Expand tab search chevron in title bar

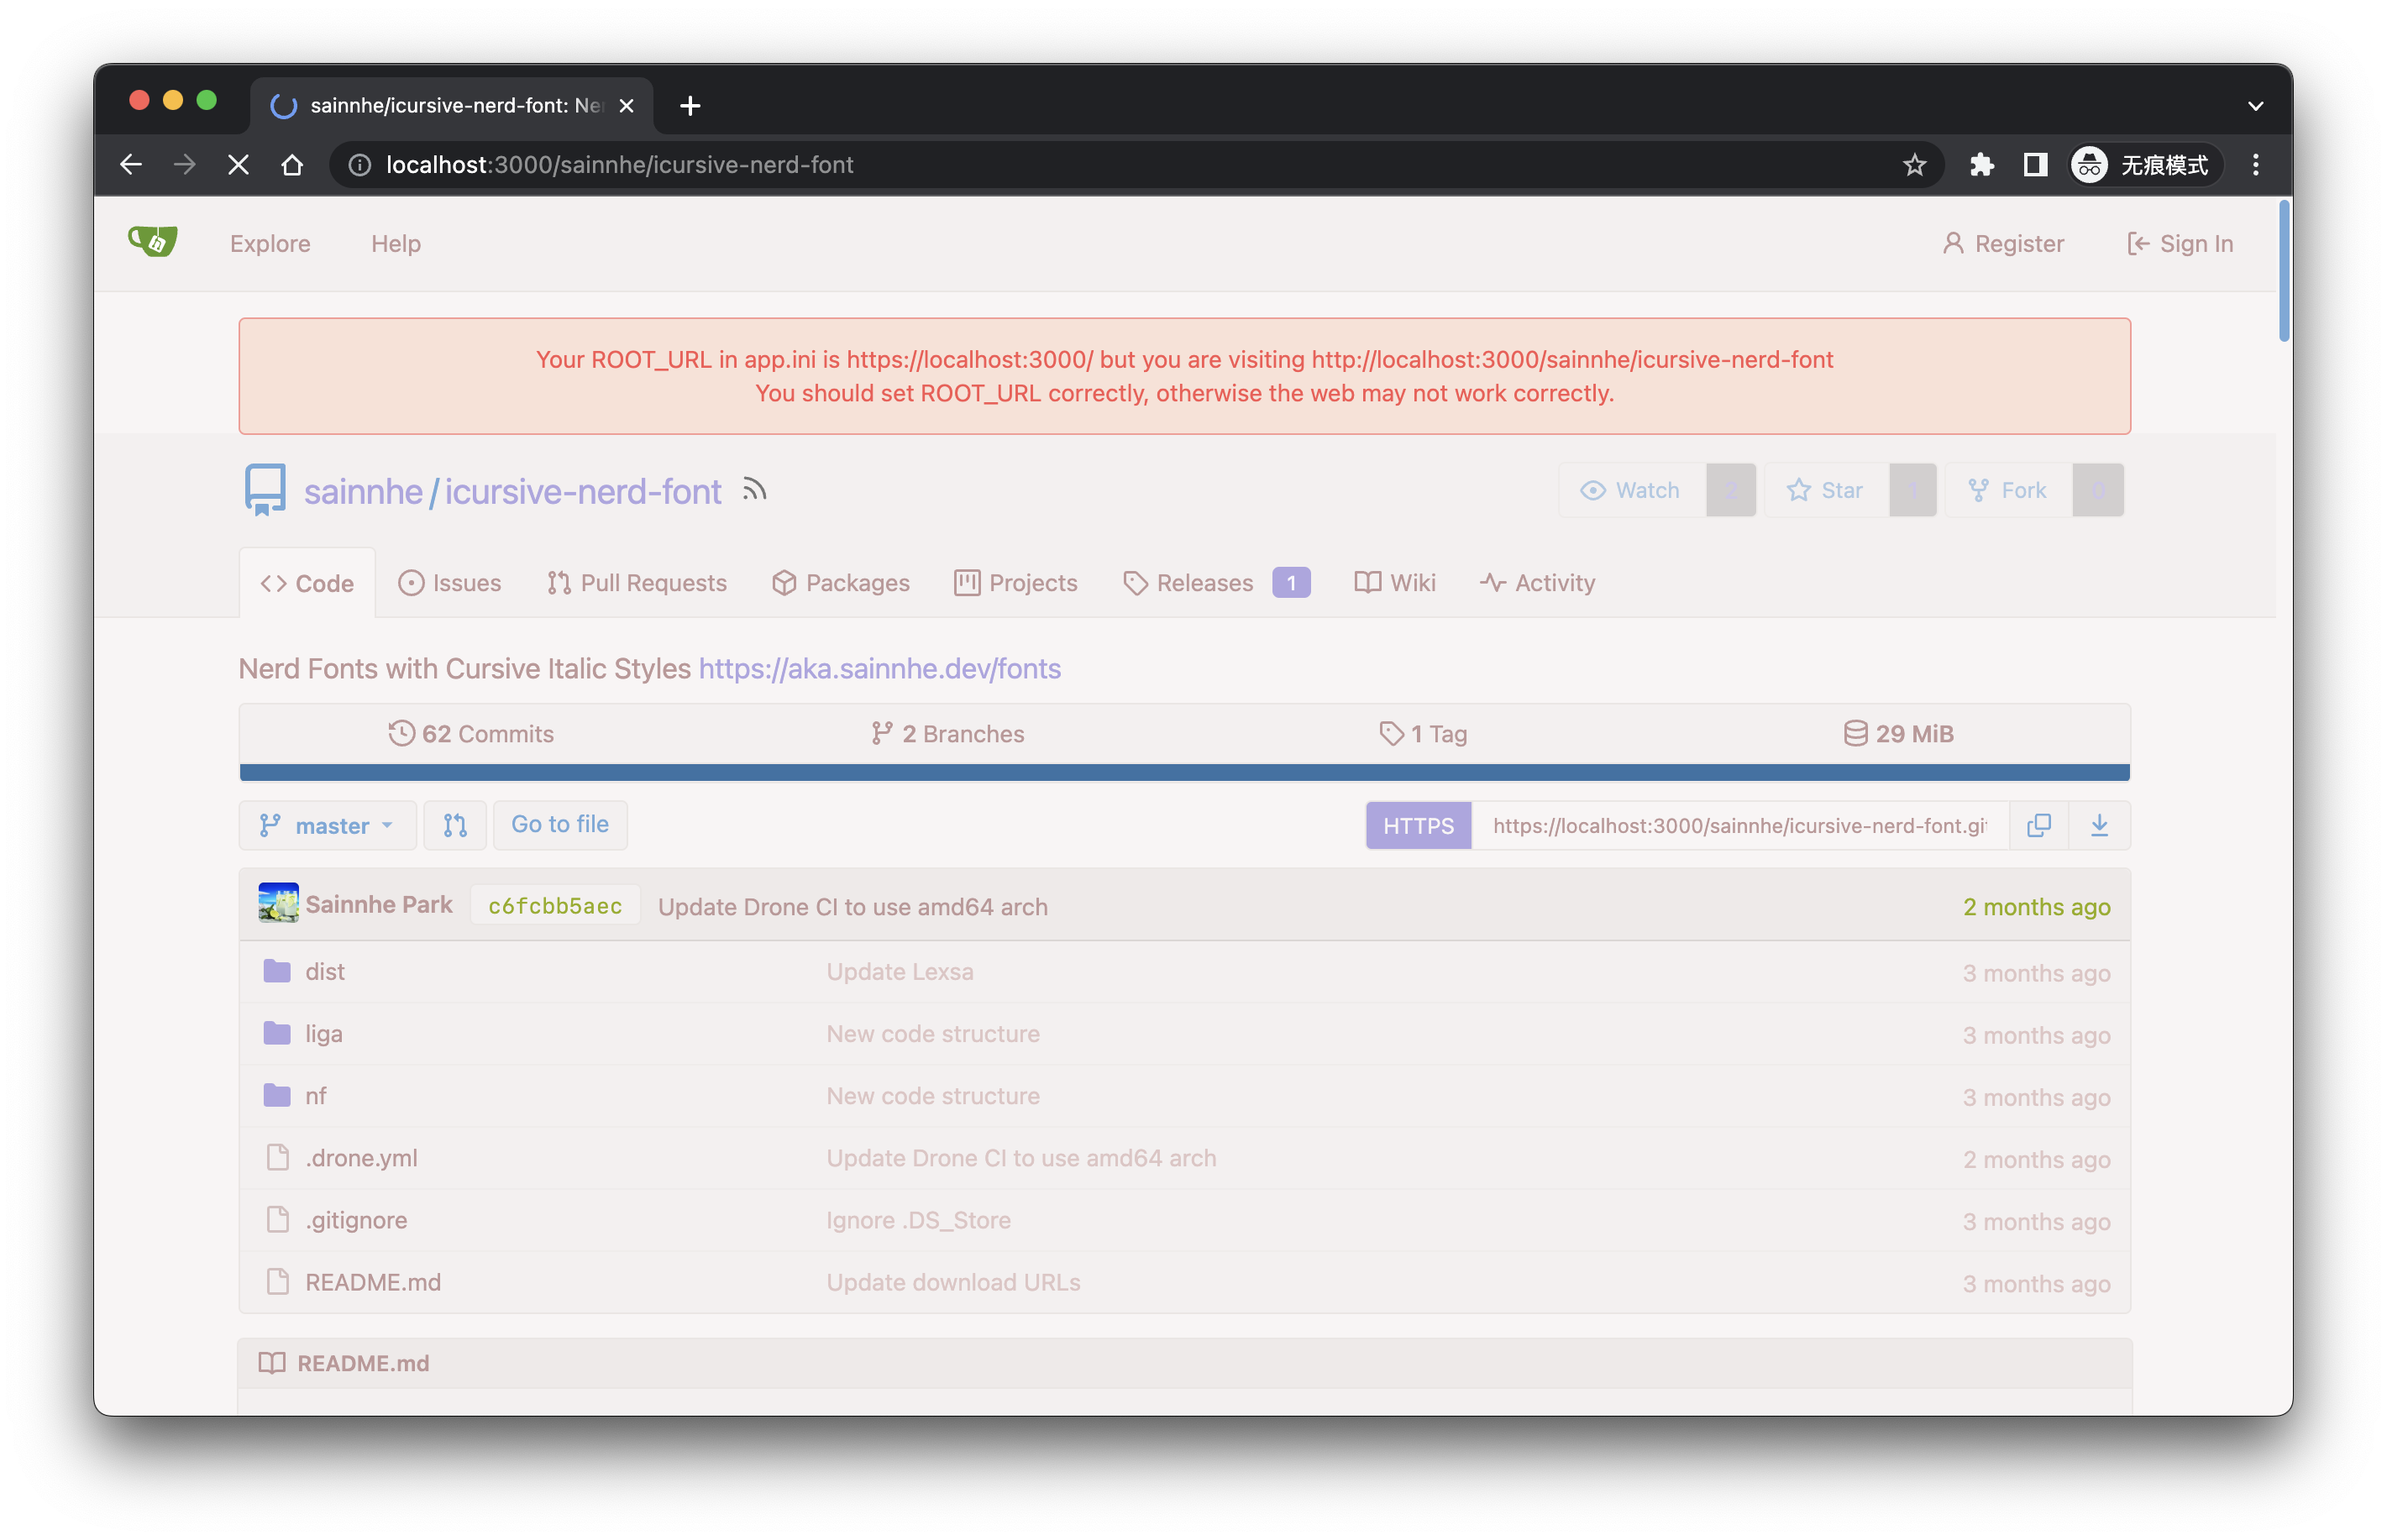click(x=2255, y=106)
